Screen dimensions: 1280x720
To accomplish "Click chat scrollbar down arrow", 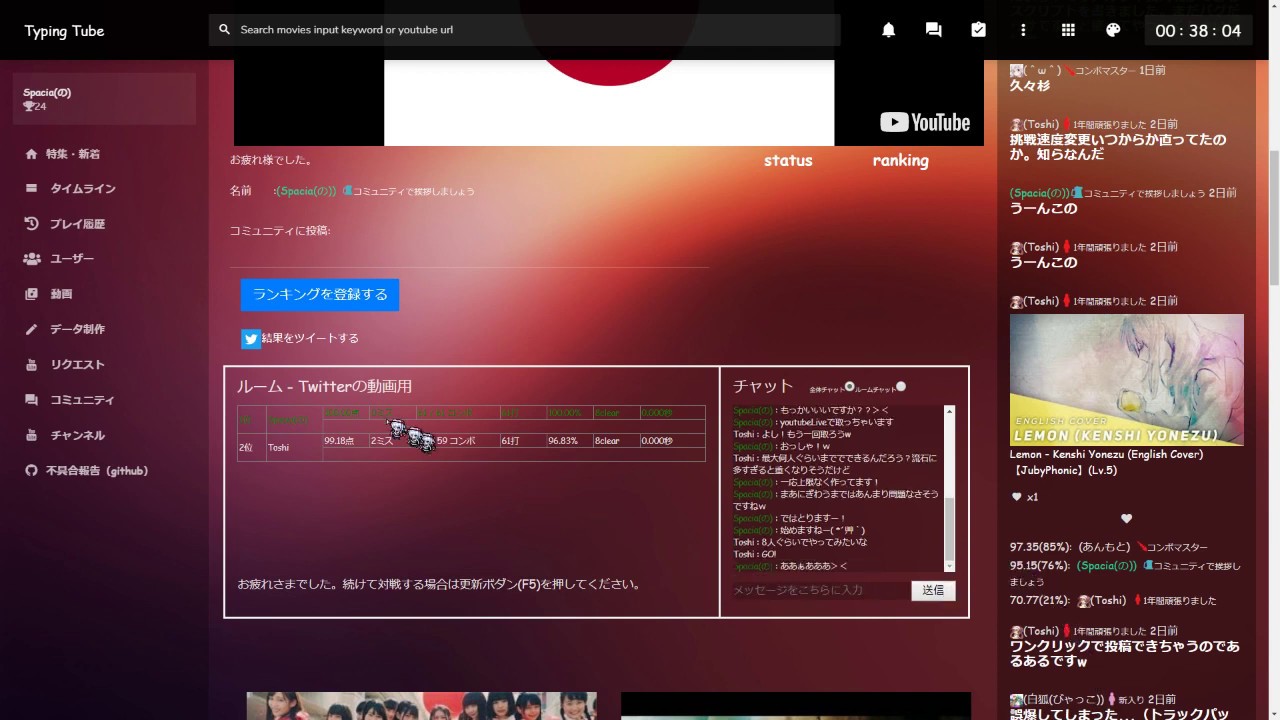I will (x=949, y=565).
